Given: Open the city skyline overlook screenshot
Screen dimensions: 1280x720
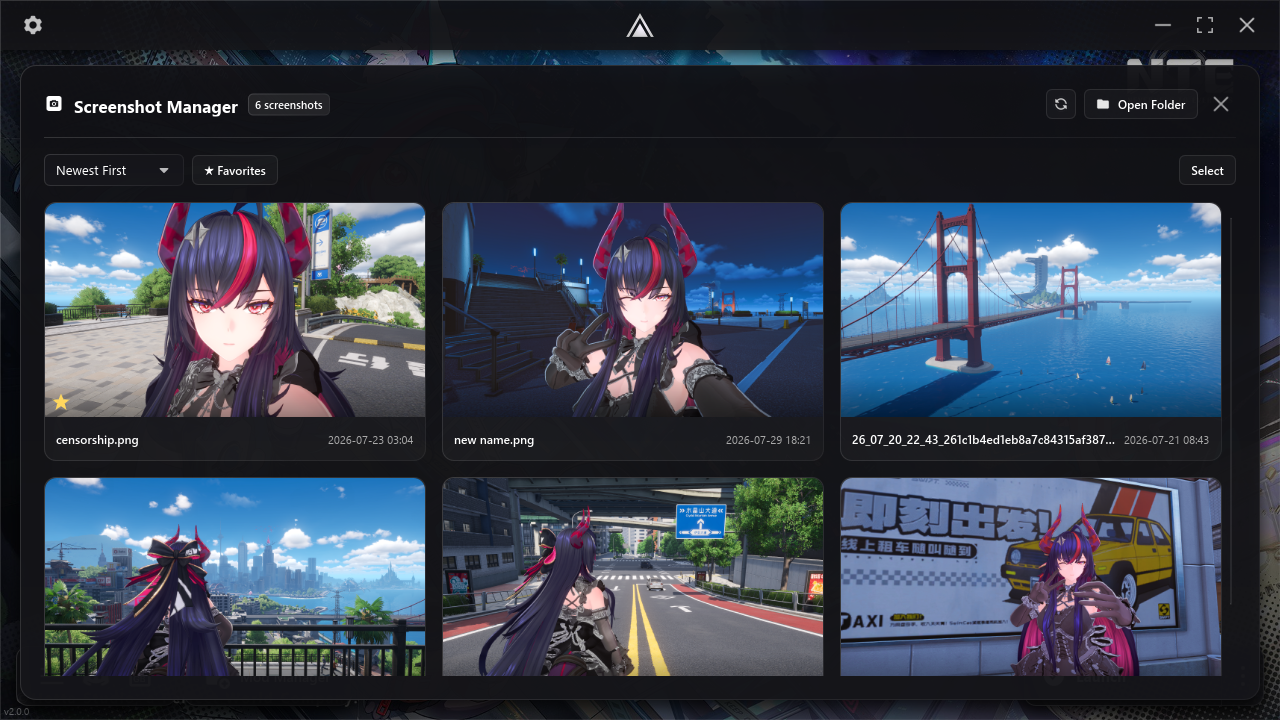Looking at the screenshot, I should (x=235, y=576).
